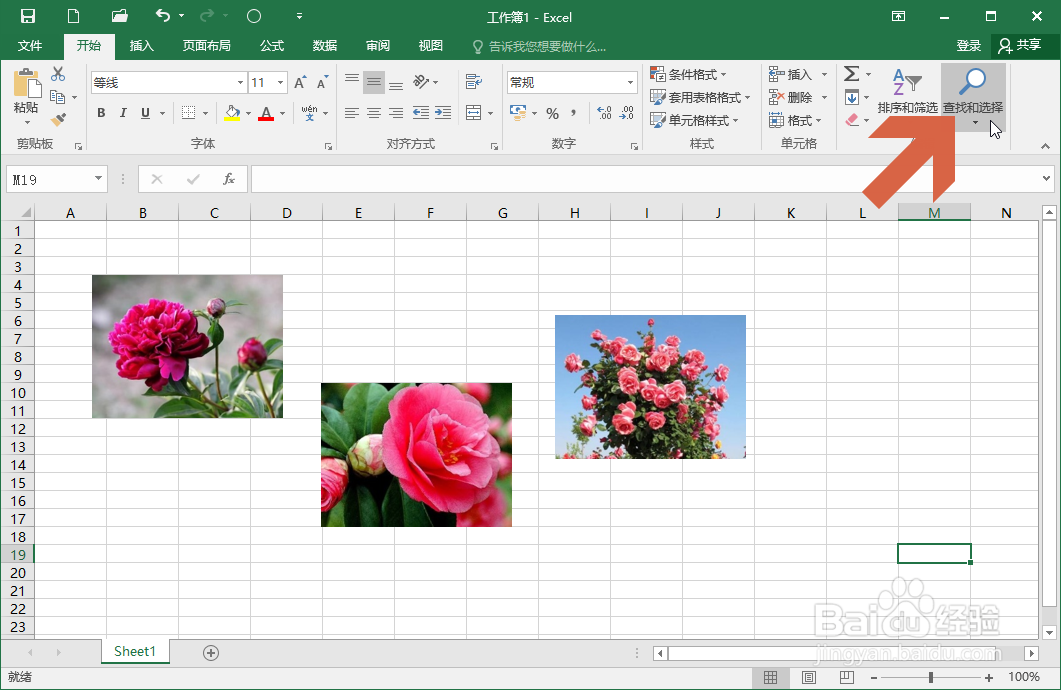Image resolution: width=1061 pixels, height=690 pixels.
Task: Switch to Normal view in status bar
Action: [770, 677]
